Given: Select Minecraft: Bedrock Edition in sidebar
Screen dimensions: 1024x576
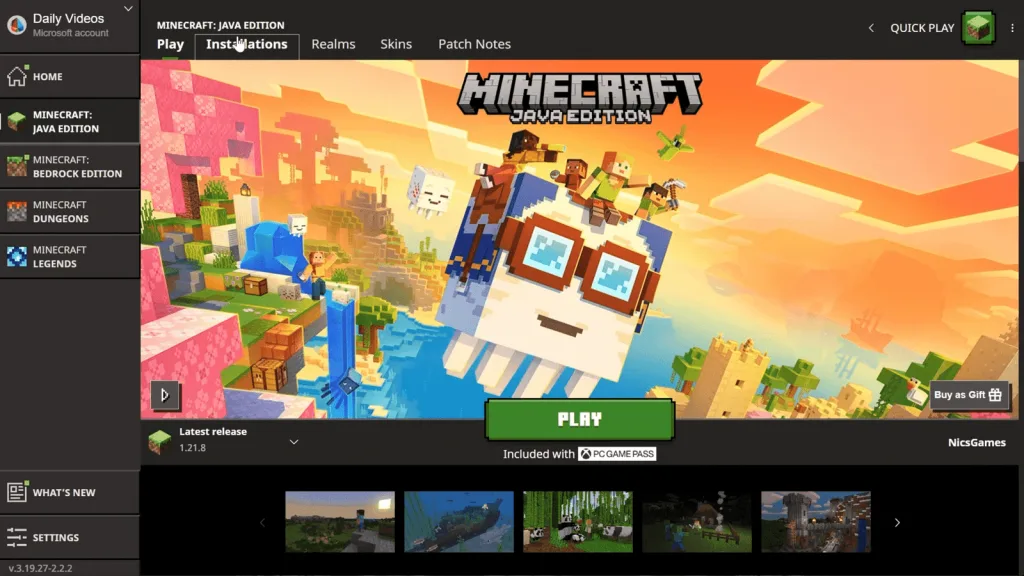Looking at the screenshot, I should [x=70, y=167].
